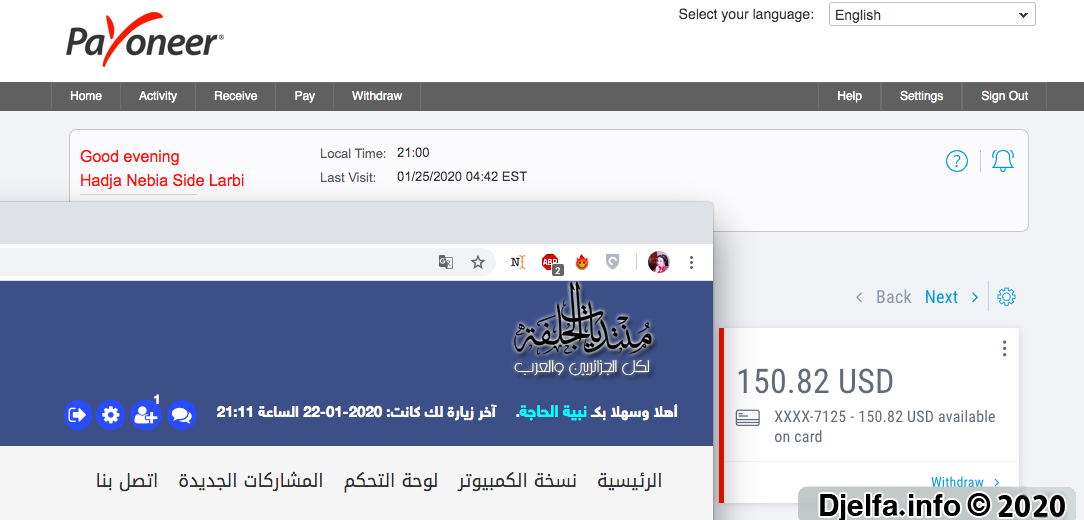Open the Receive menu
This screenshot has height=520, width=1084.
point(235,96)
